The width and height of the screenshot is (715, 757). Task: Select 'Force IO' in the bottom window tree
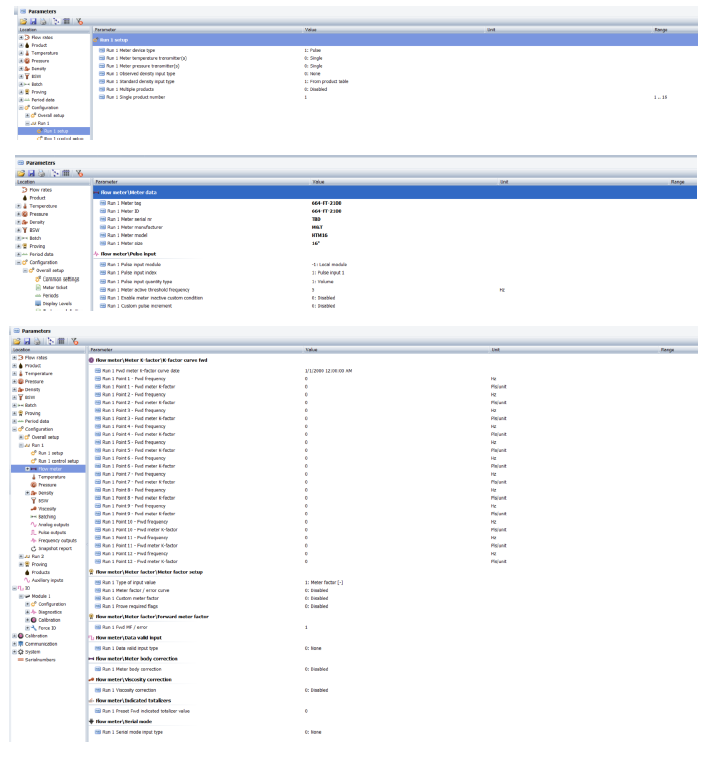47,628
